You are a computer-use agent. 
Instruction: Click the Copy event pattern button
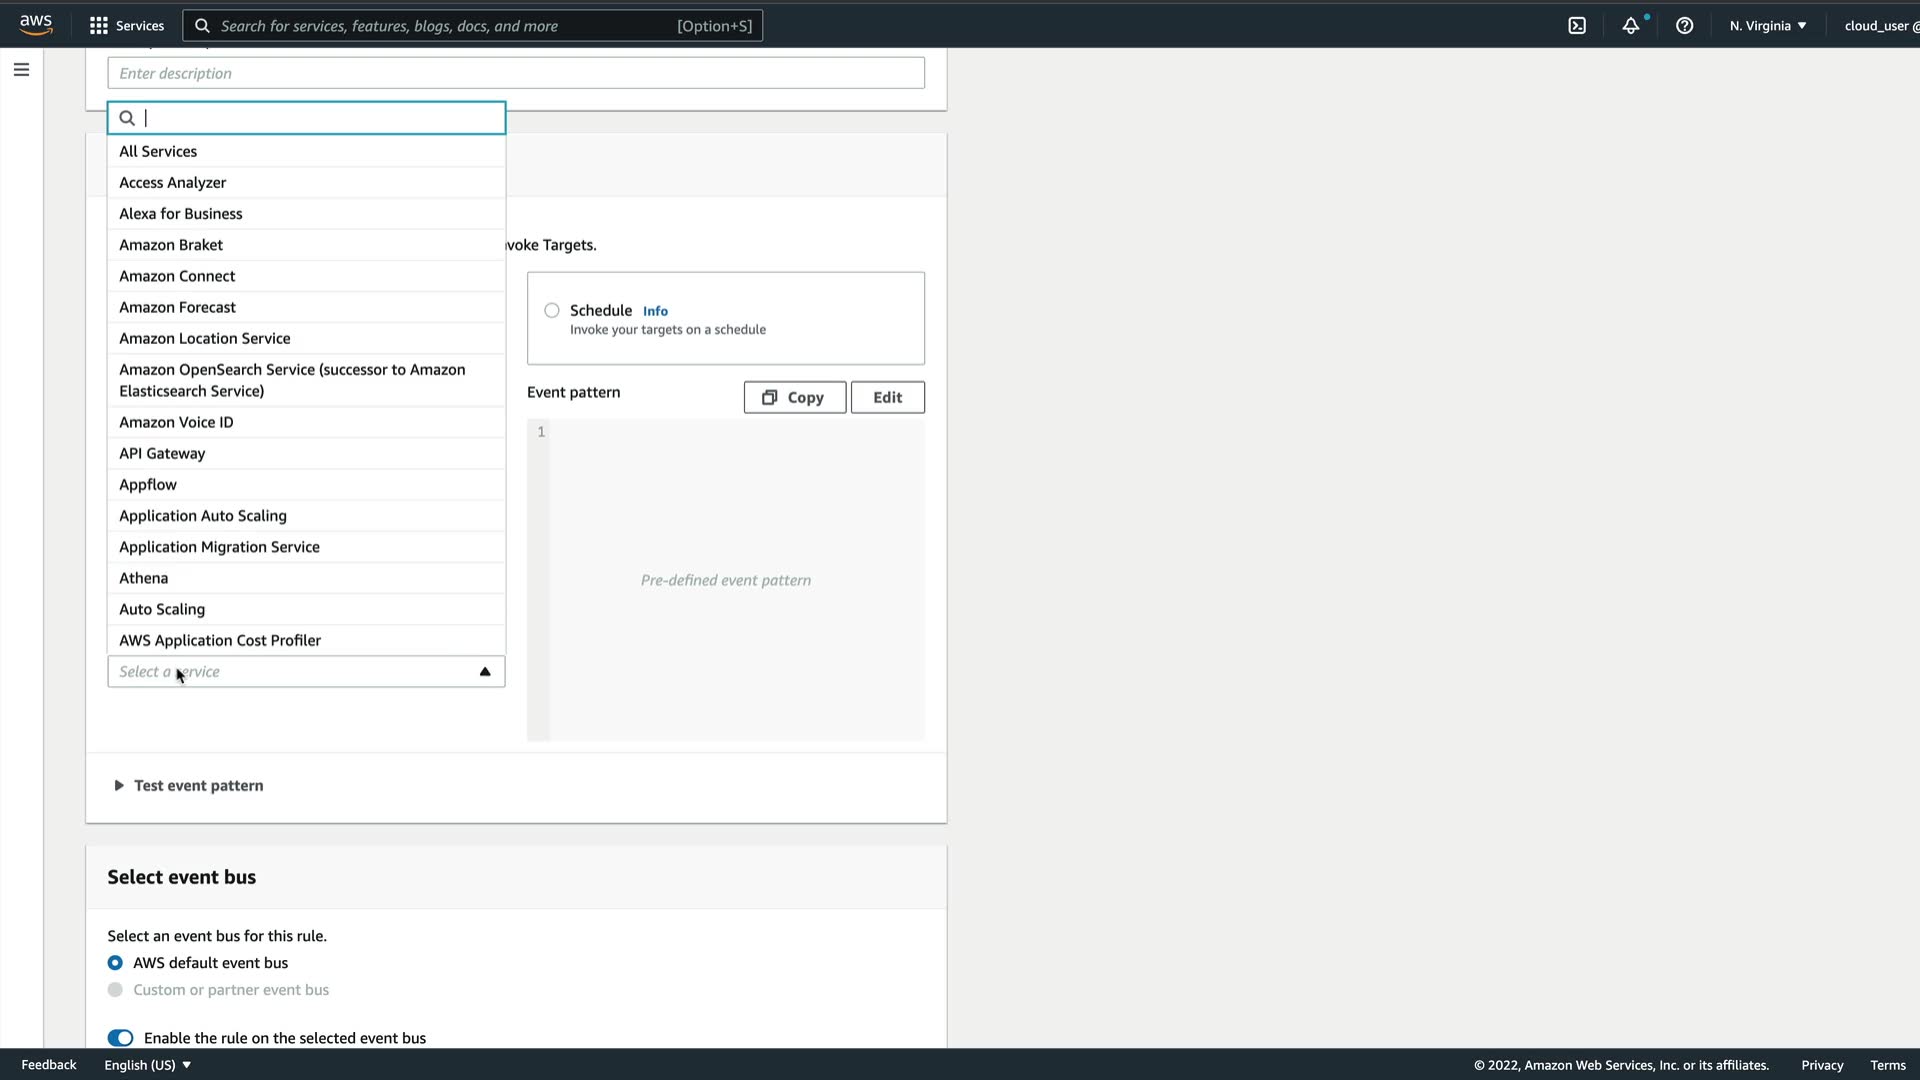coord(794,397)
